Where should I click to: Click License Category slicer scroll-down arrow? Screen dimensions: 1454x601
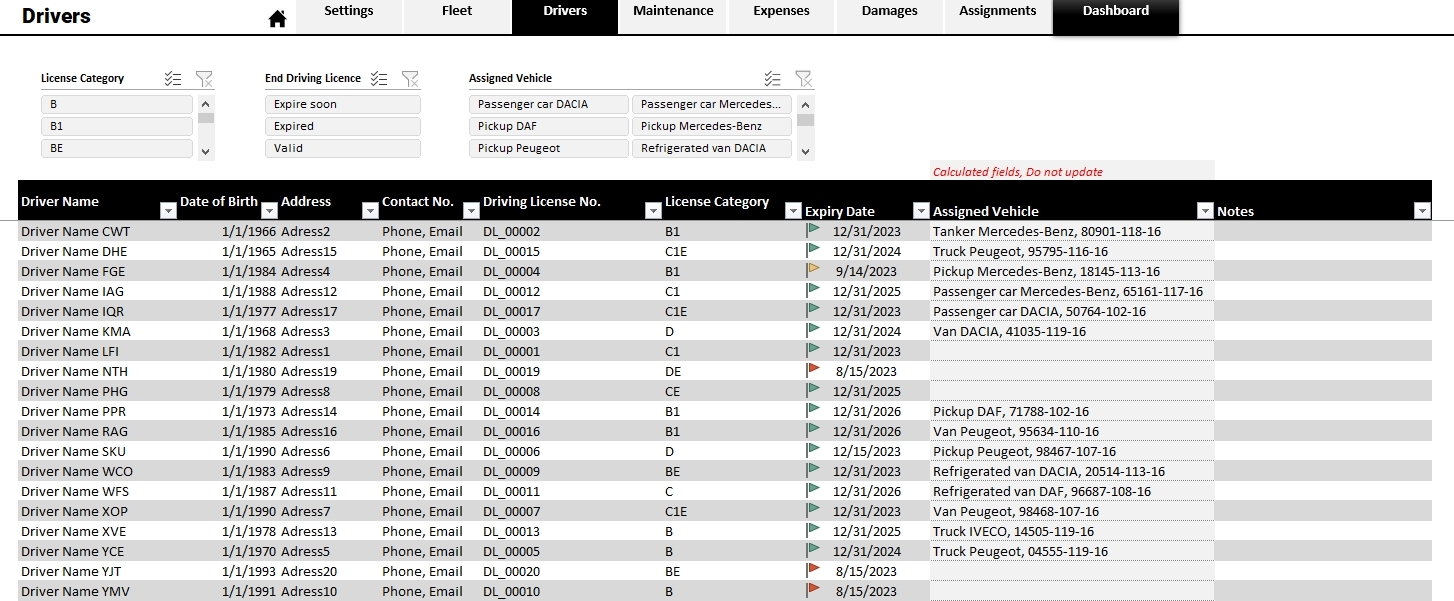(205, 151)
